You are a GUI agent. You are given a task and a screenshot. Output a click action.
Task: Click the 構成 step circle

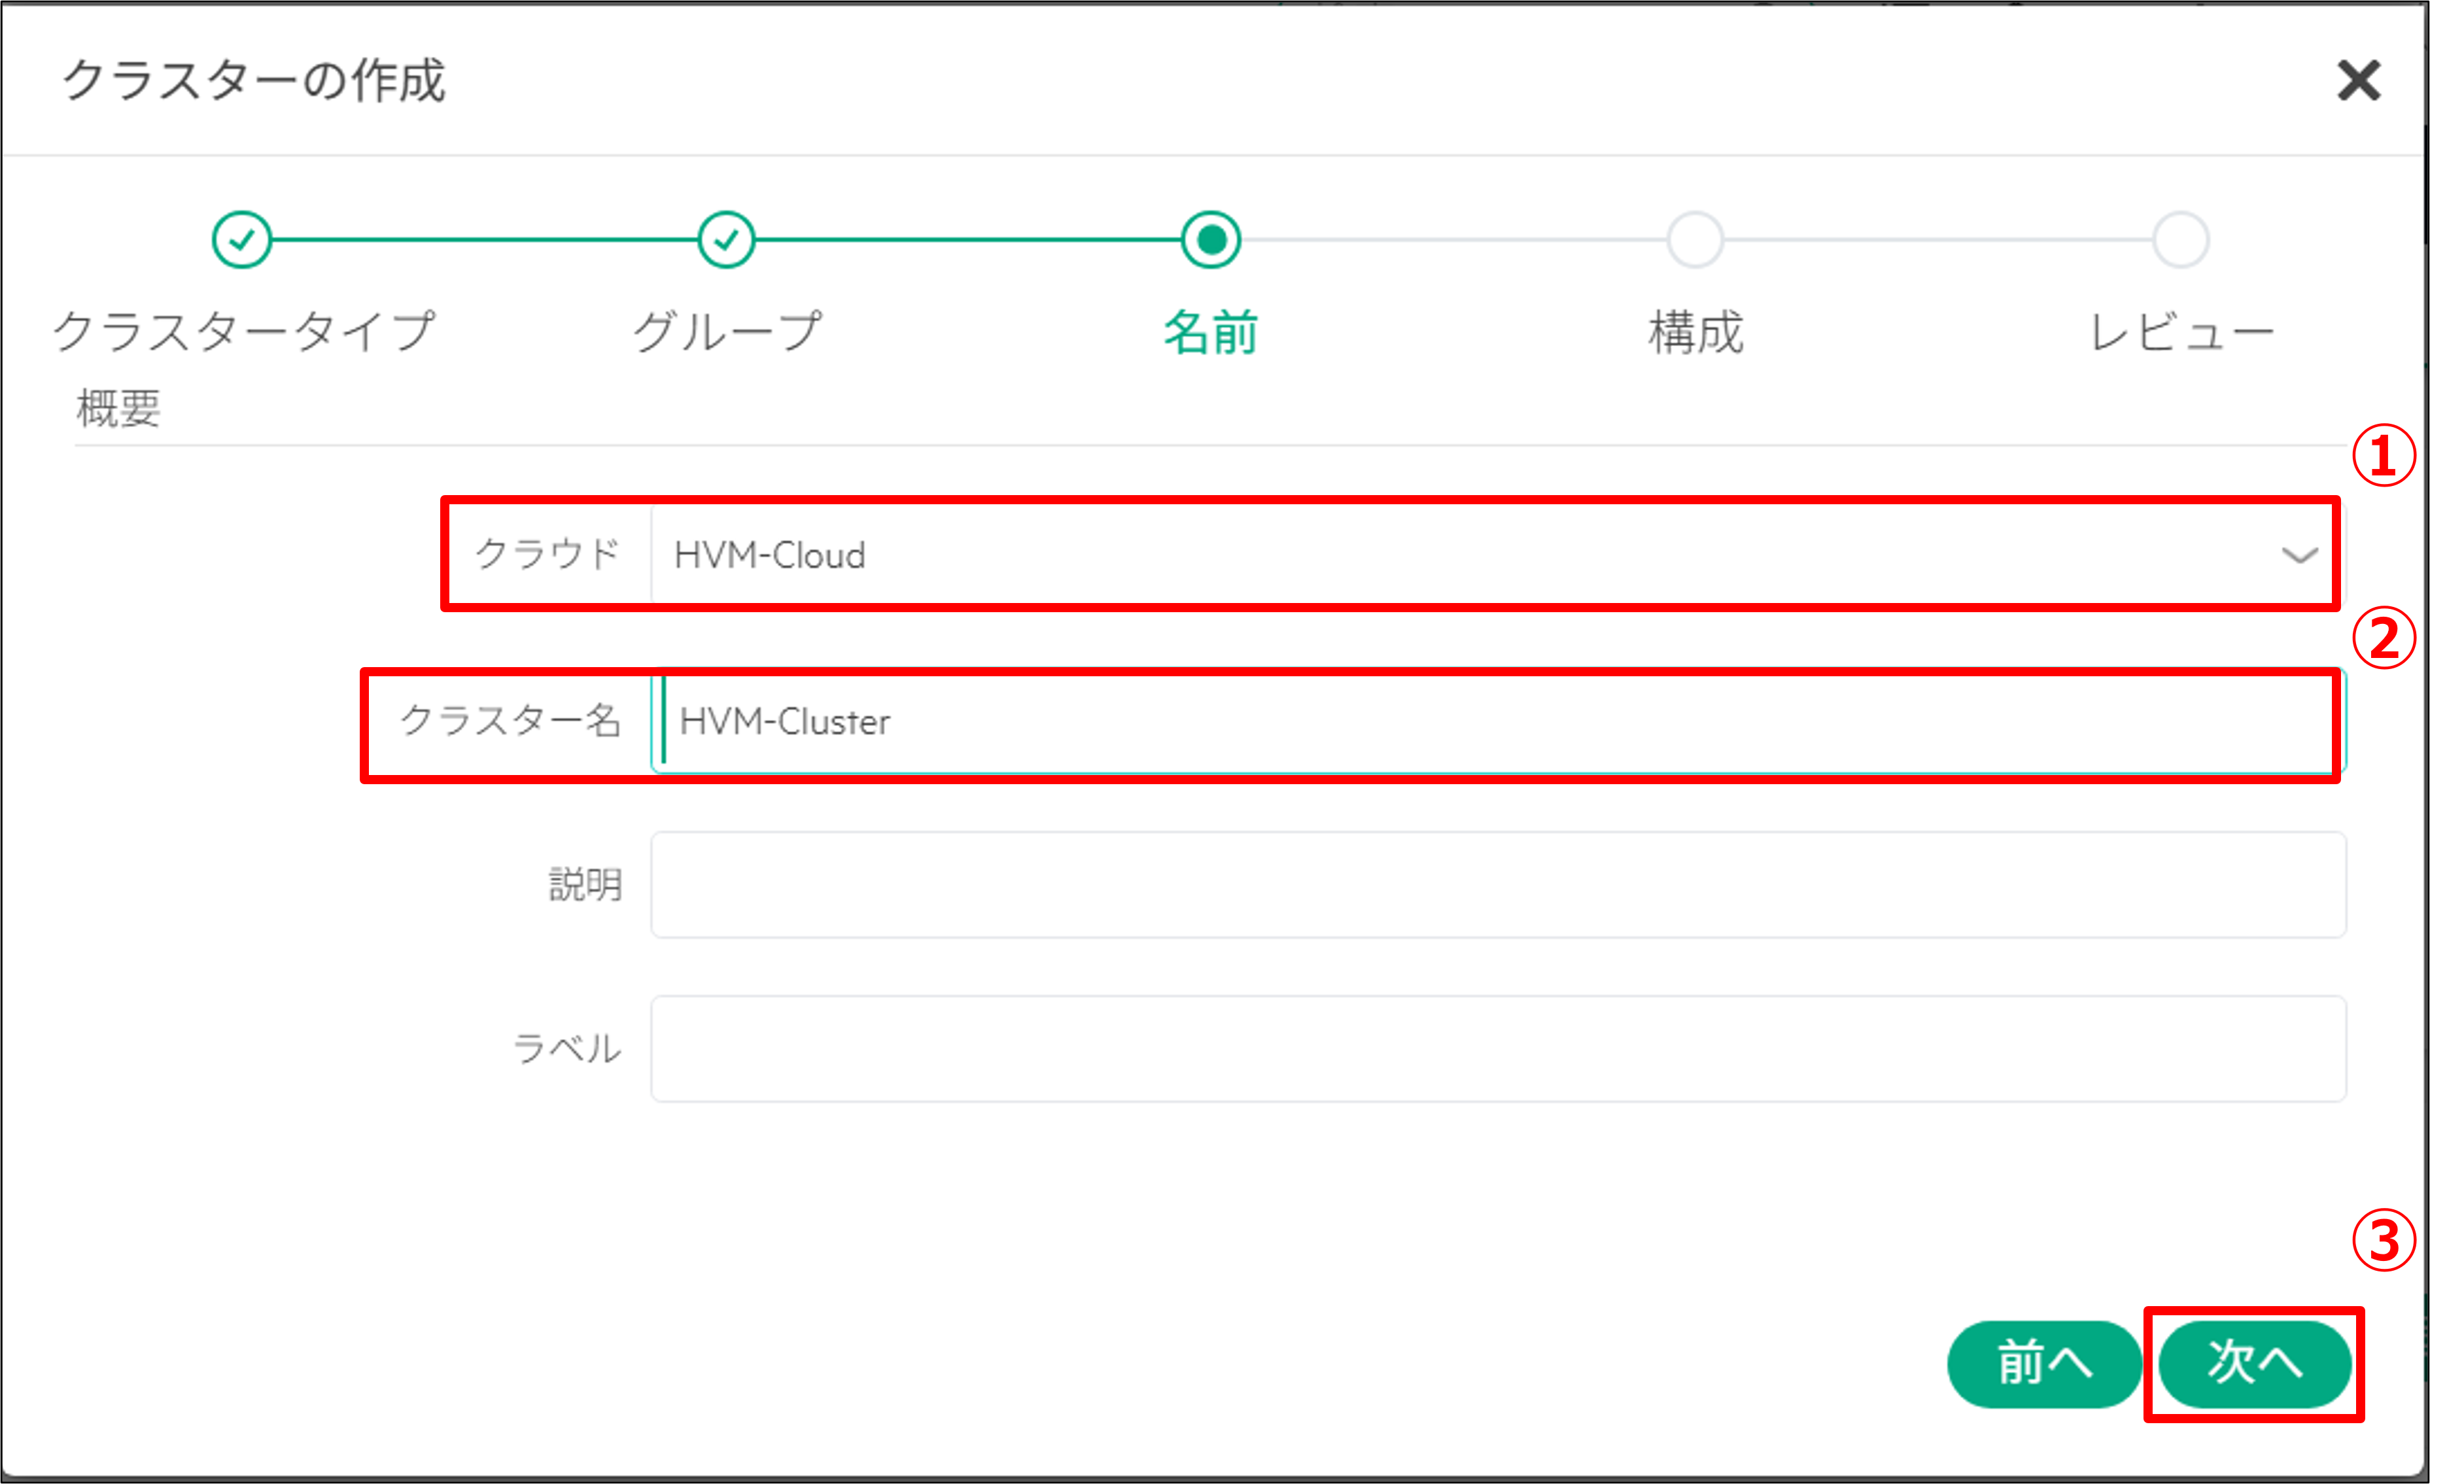click(1695, 240)
